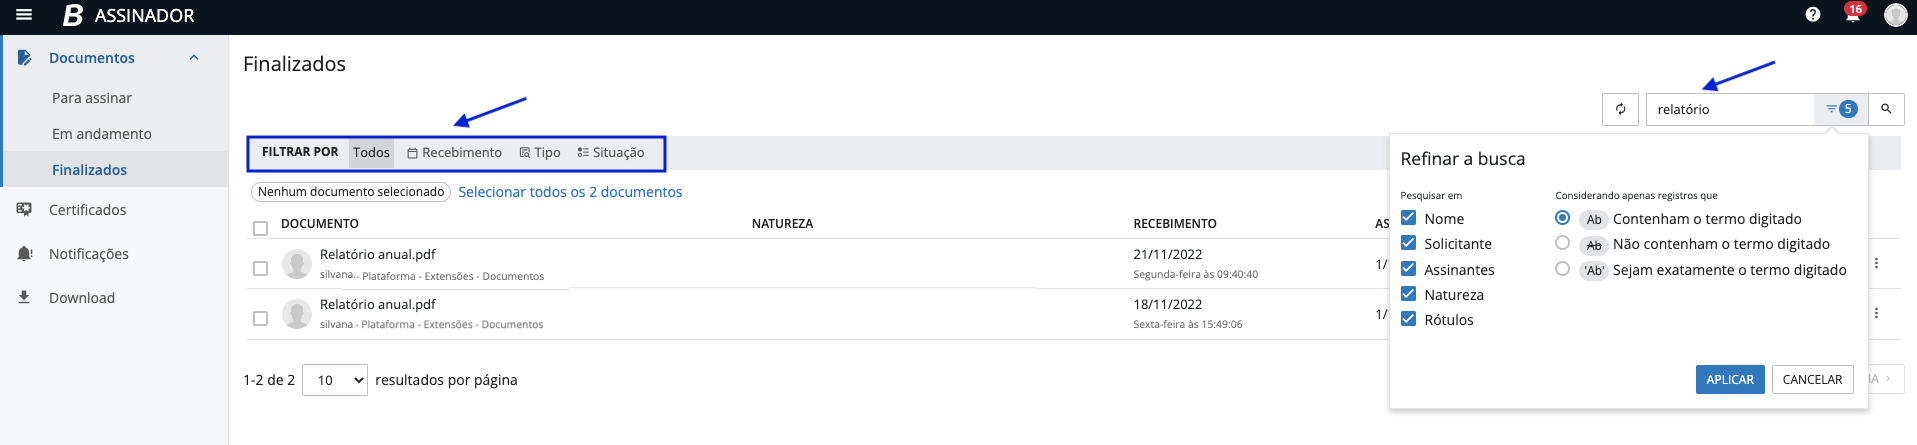Select the Todos filter tab
Screen dimensions: 1917x445
pyautogui.click(x=371, y=153)
